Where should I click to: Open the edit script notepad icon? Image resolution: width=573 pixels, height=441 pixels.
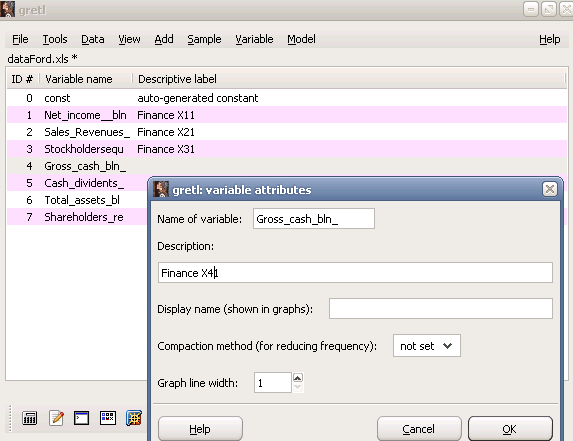point(56,418)
